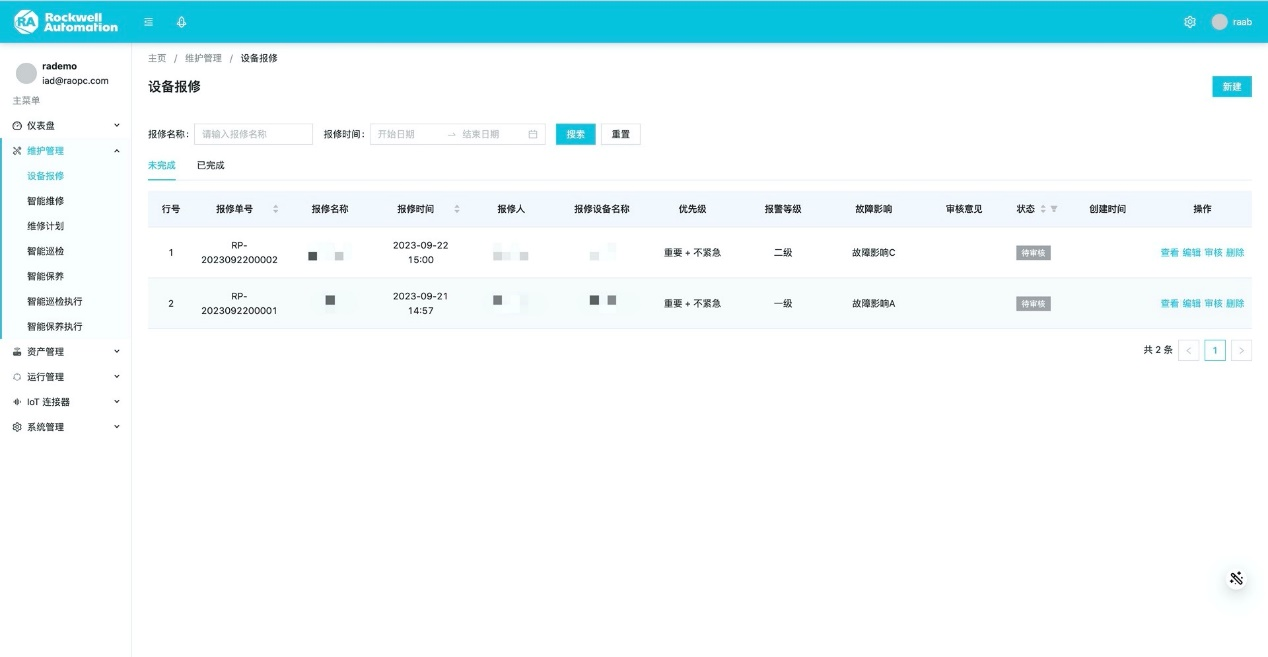Click the raab user avatar
This screenshot has width=1268, height=657.
(1219, 22)
